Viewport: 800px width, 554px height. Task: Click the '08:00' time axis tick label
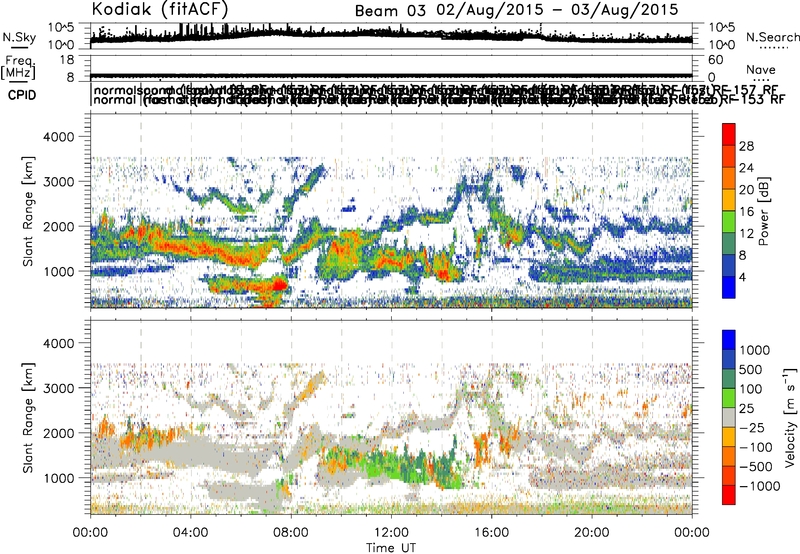[x=291, y=533]
